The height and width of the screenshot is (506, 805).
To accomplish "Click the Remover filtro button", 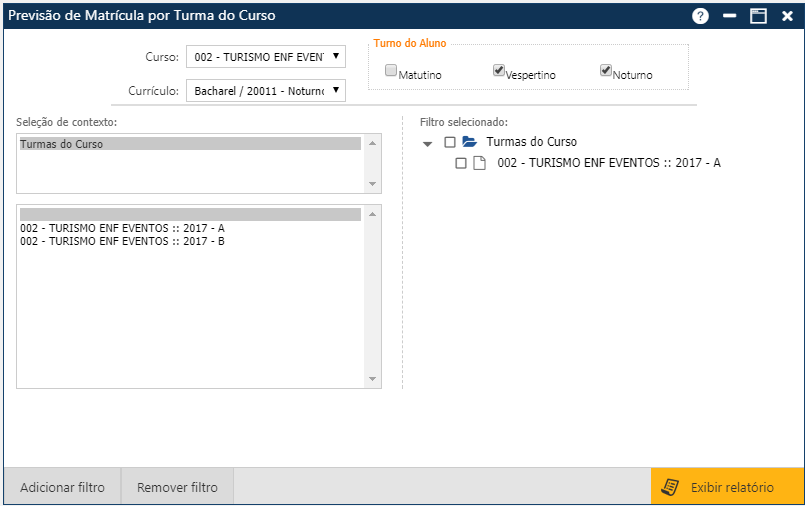I will click(177, 488).
